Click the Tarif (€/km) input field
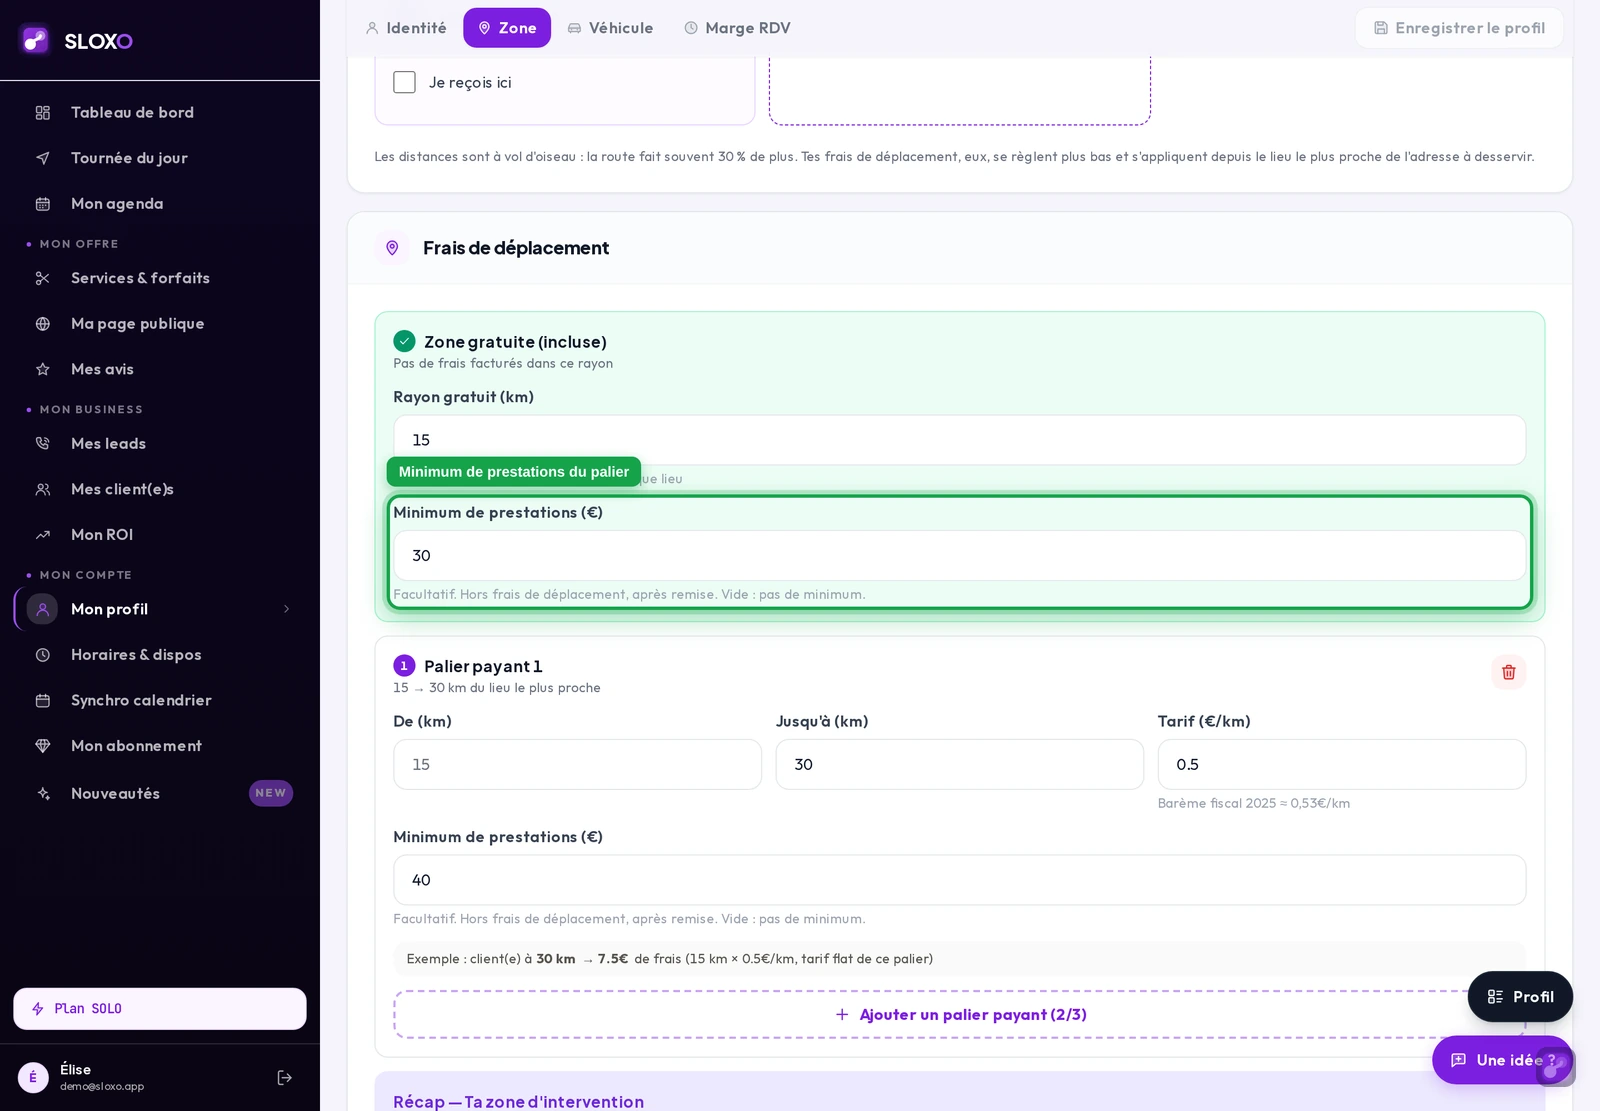The image size is (1600, 1111). [x=1341, y=765]
